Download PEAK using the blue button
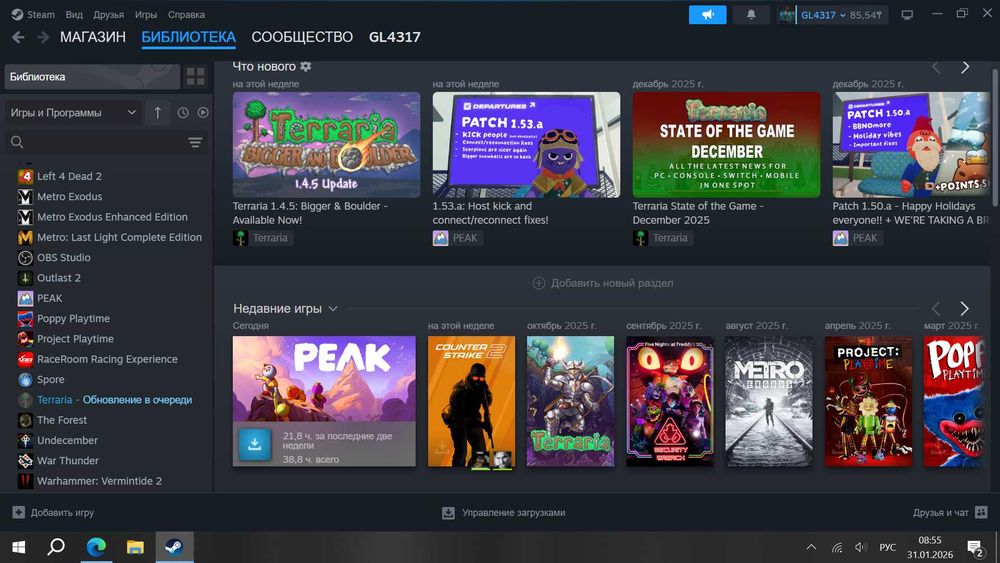Viewport: 1000px width, 563px height. click(254, 444)
